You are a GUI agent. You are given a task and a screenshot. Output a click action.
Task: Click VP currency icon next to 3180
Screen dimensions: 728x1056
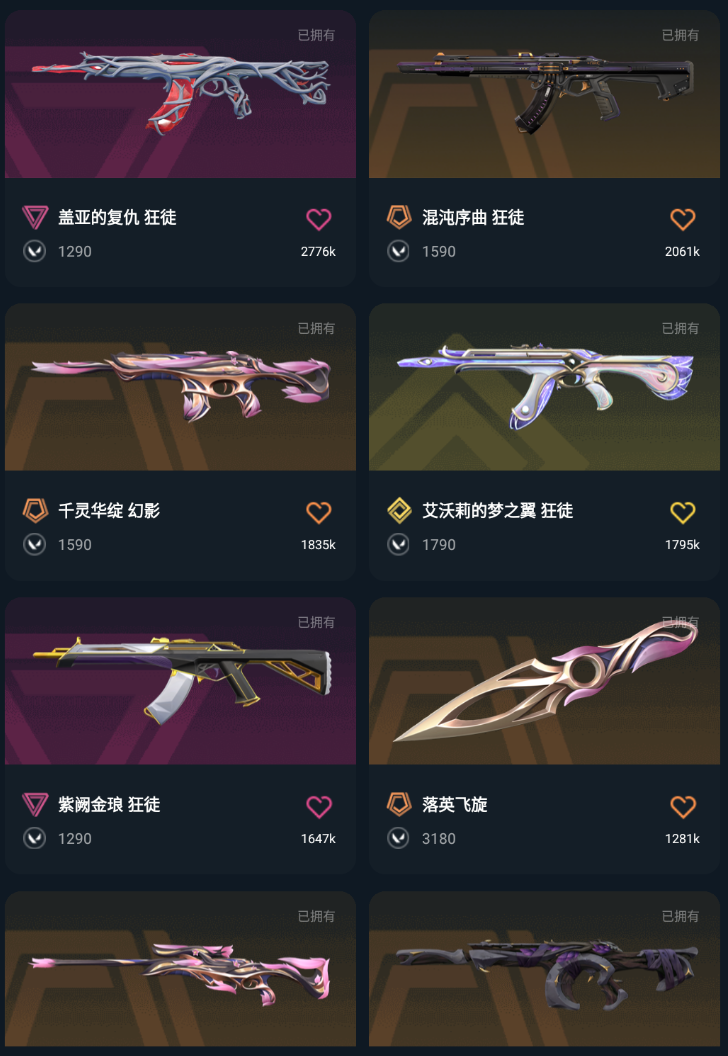point(398,838)
